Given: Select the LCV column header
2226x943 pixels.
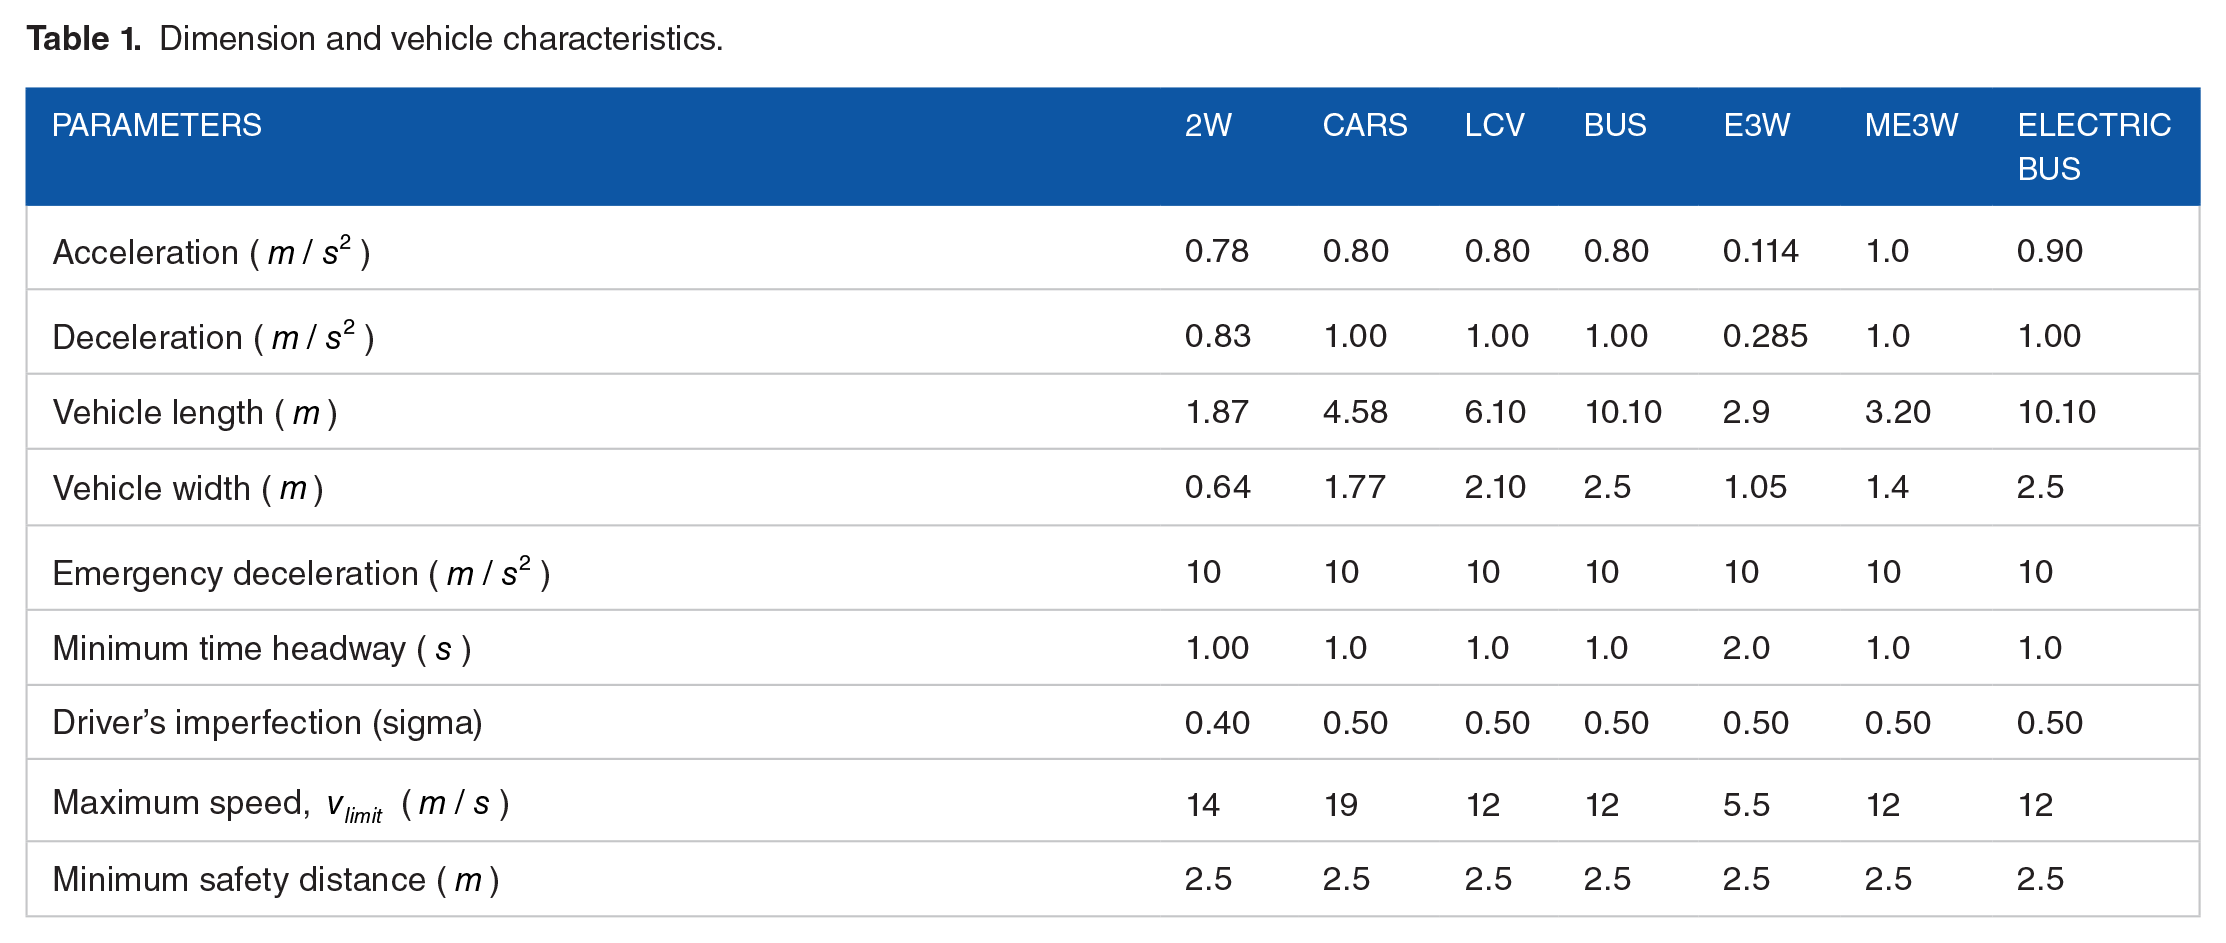Looking at the screenshot, I should (x=1495, y=125).
